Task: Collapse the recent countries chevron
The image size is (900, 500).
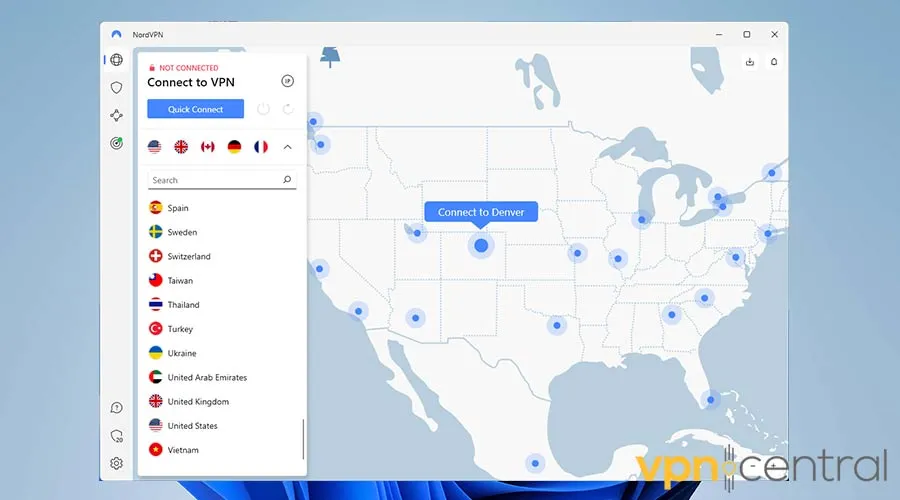Action: (288, 147)
